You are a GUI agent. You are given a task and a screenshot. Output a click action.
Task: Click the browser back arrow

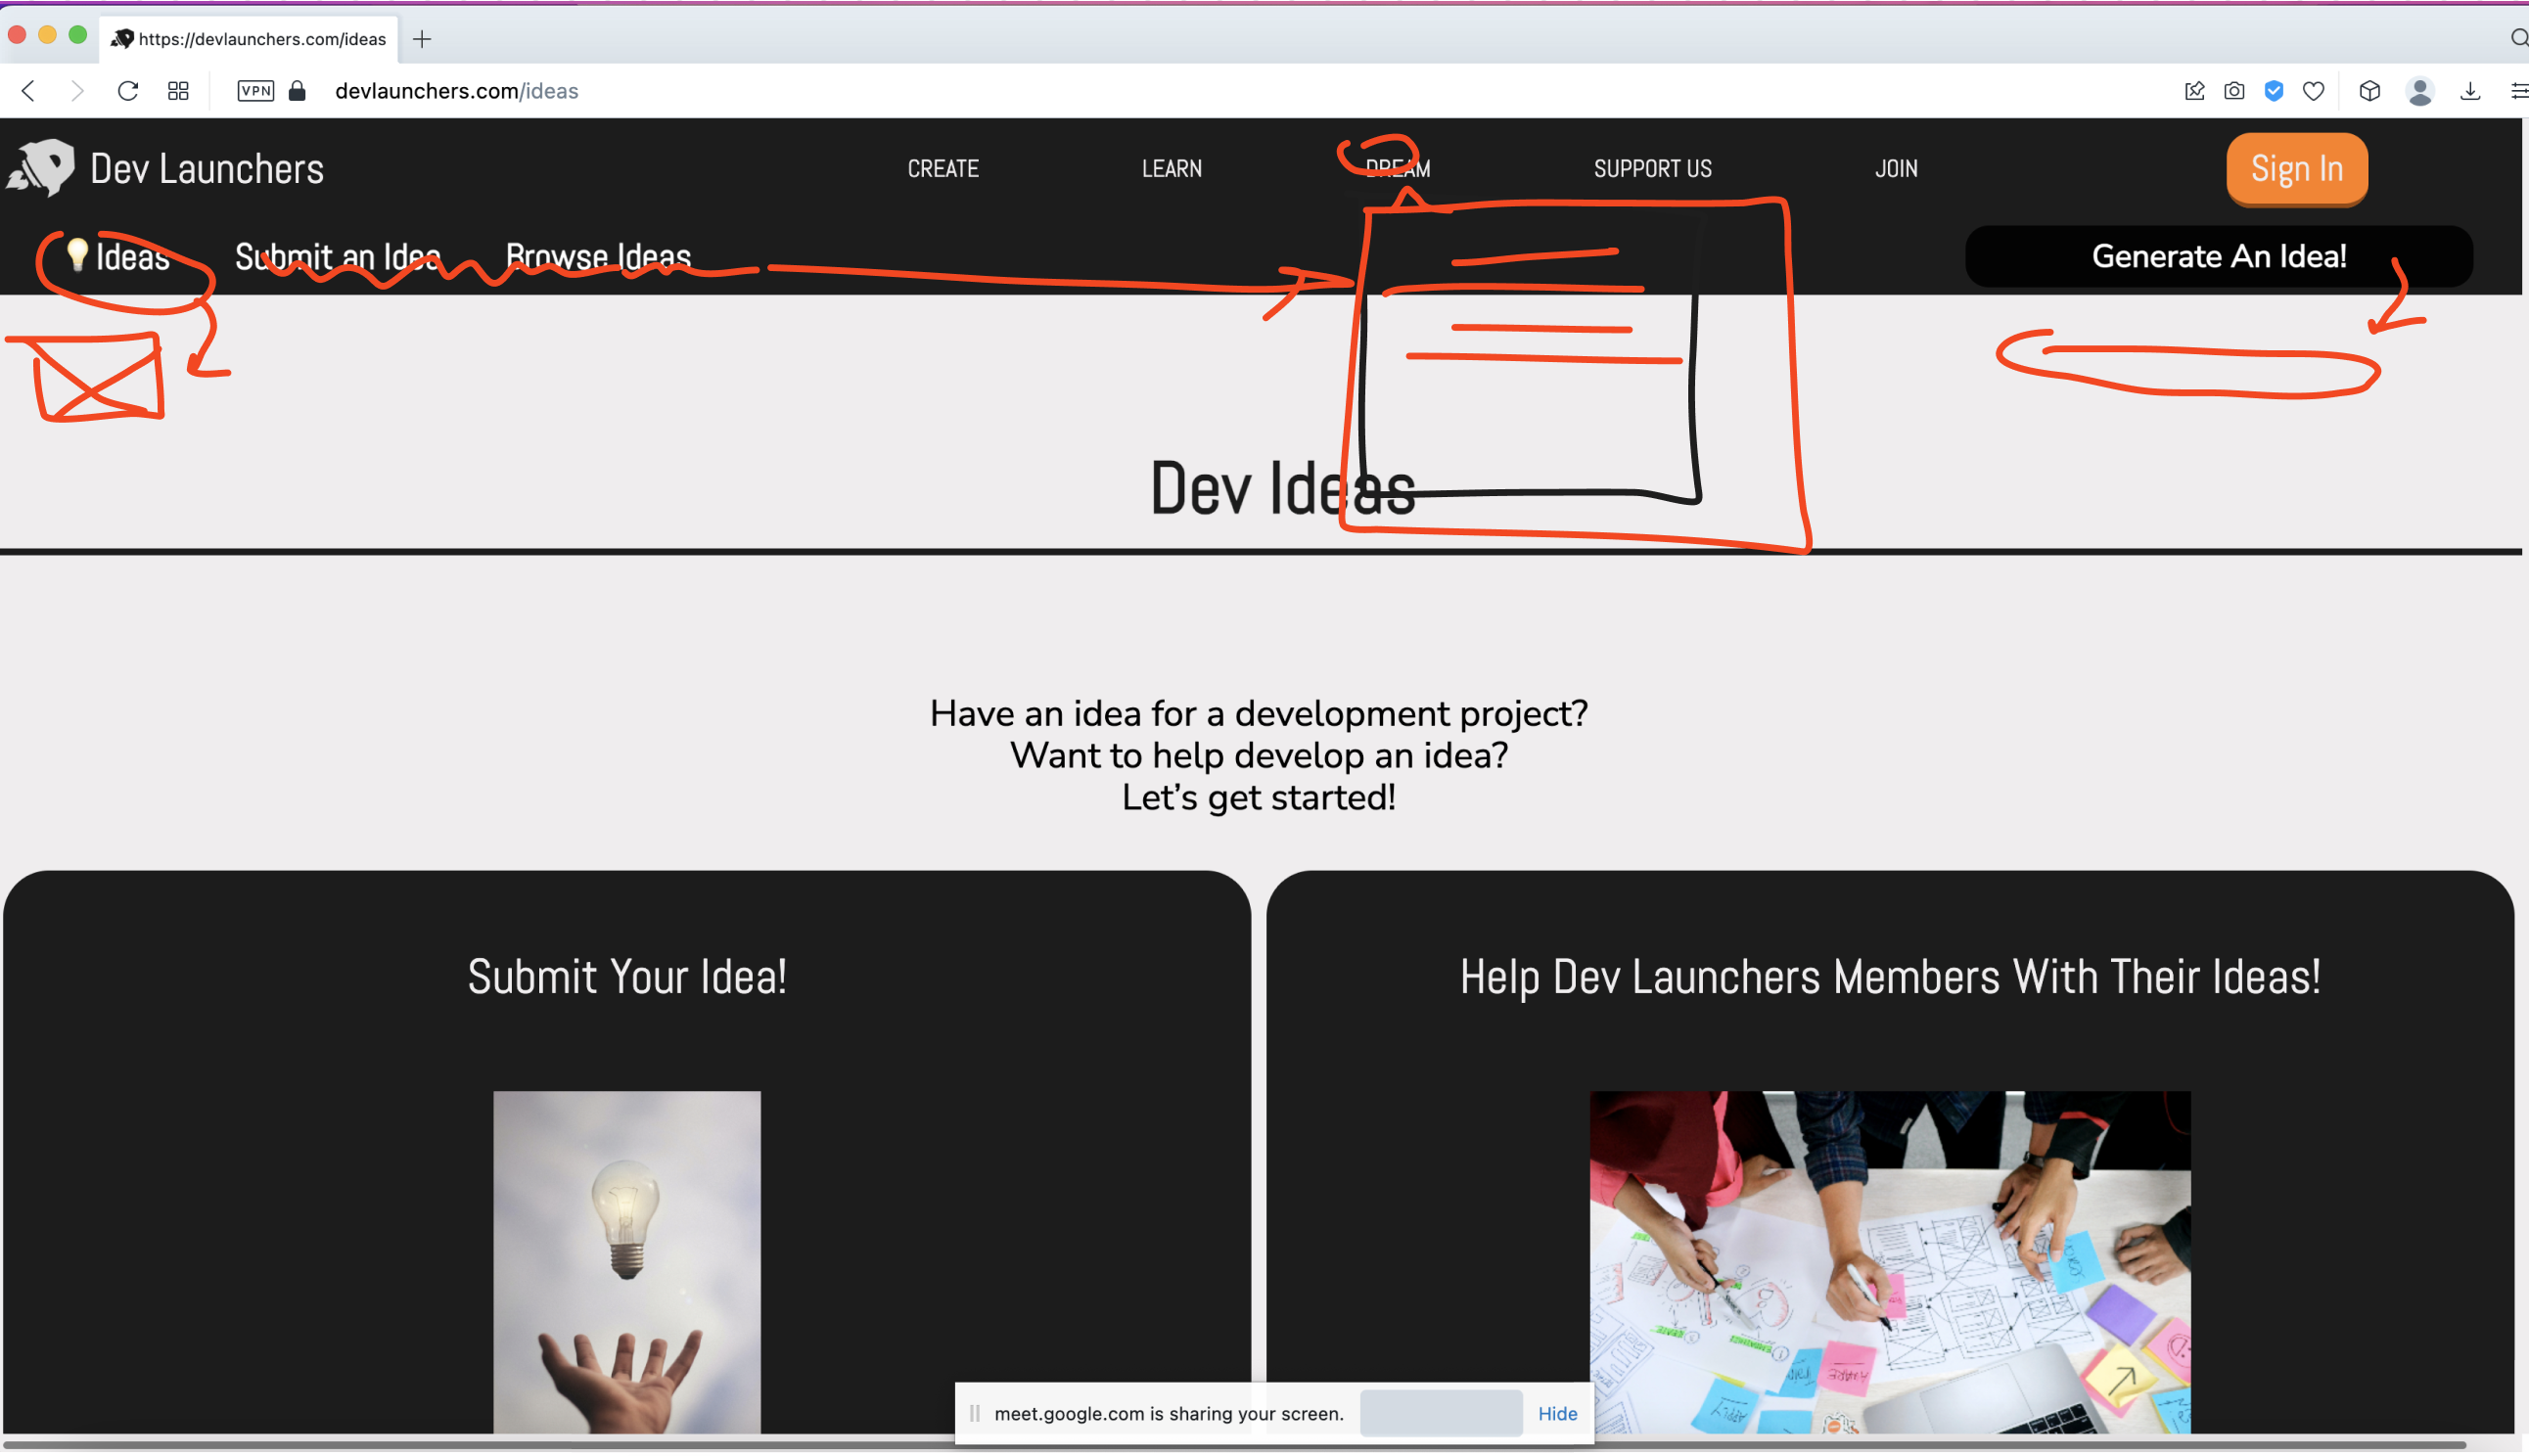pyautogui.click(x=29, y=91)
